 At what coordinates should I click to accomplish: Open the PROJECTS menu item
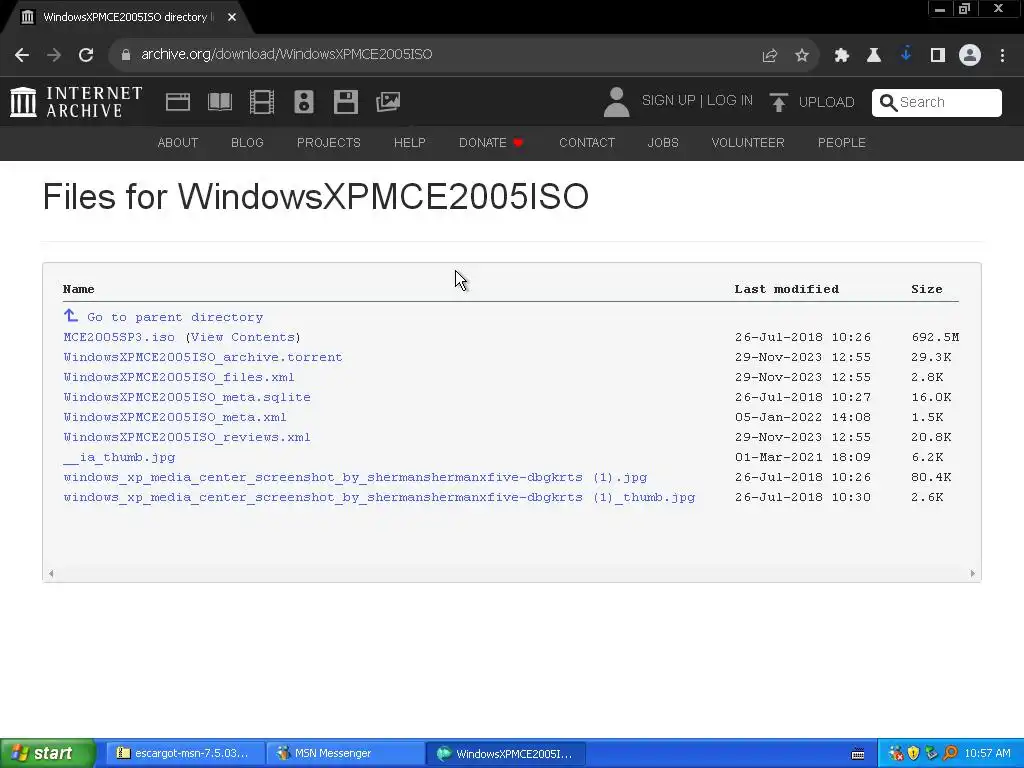tap(328, 142)
